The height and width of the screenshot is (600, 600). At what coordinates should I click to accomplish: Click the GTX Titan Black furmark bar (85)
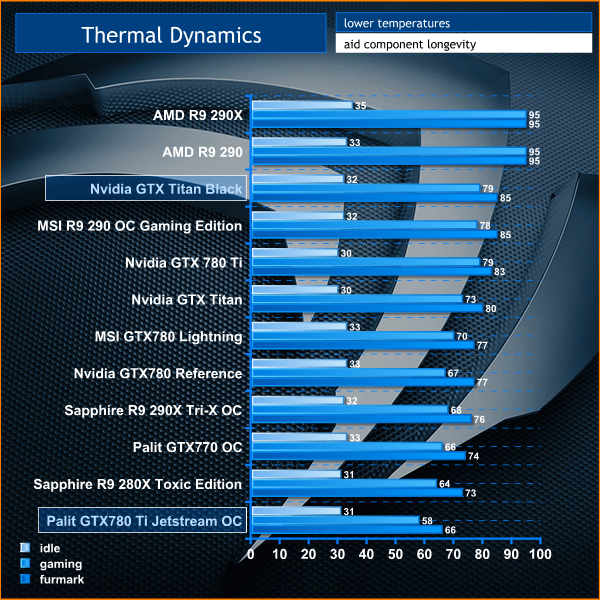[375, 198]
